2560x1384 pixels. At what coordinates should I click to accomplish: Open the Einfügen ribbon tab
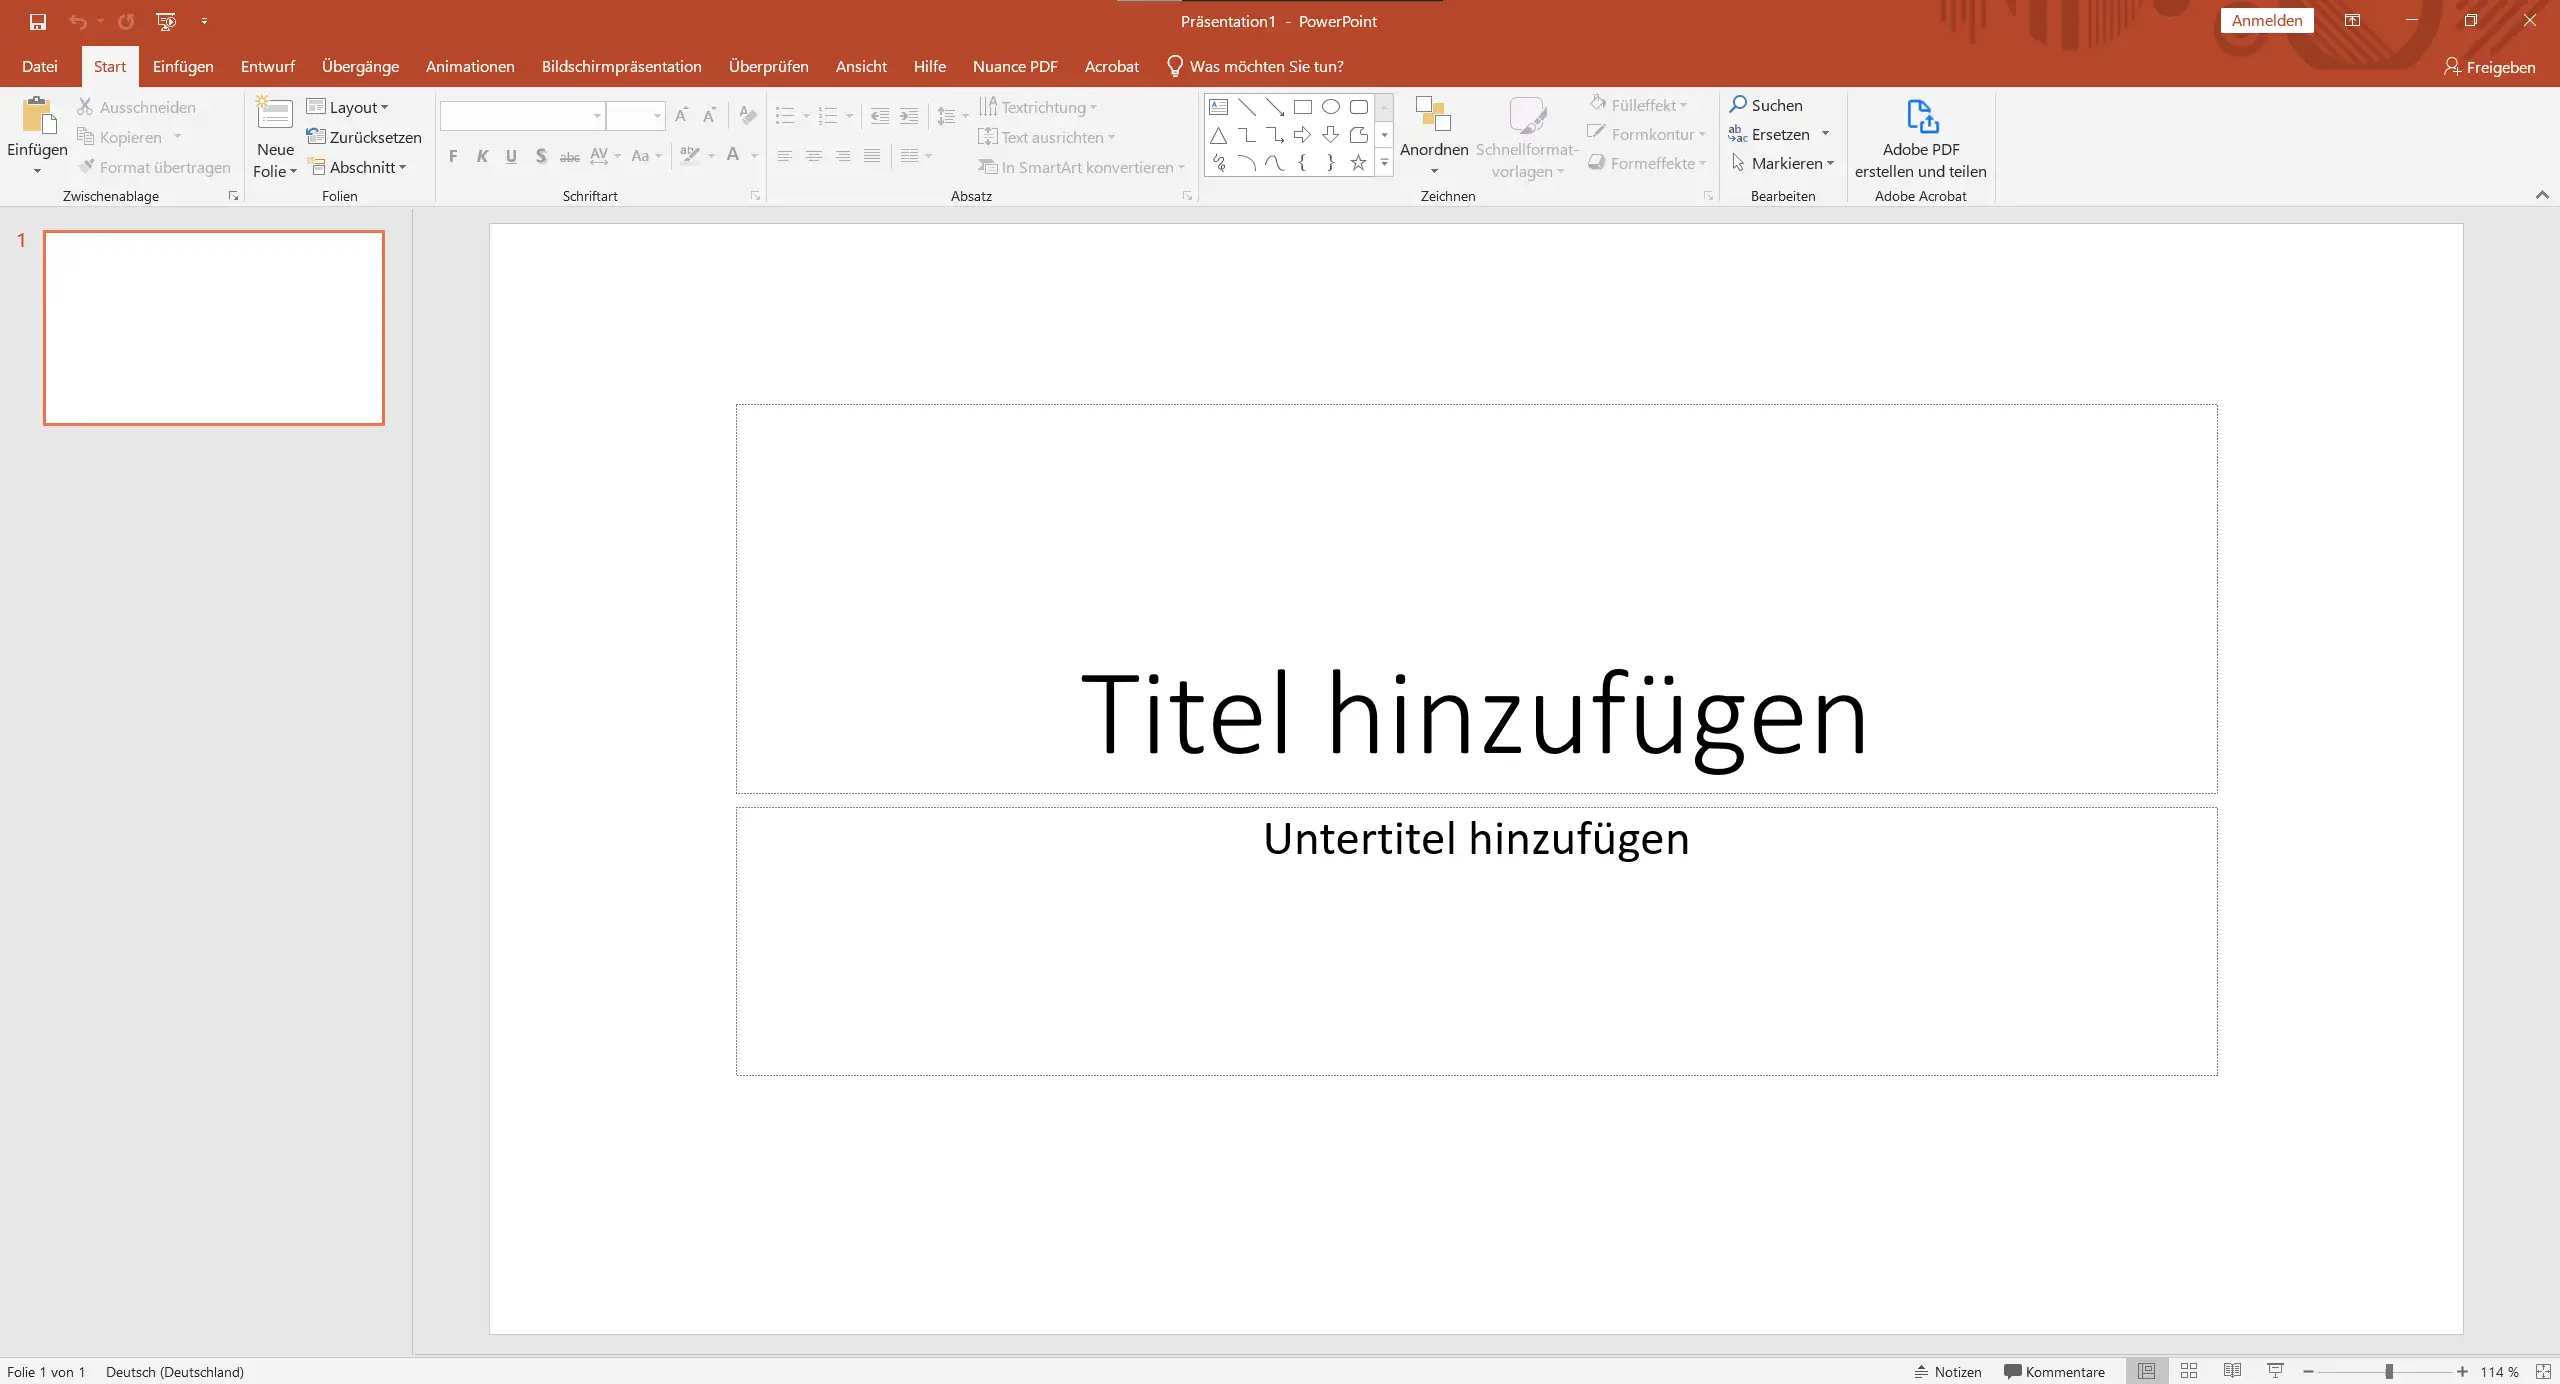(x=183, y=66)
